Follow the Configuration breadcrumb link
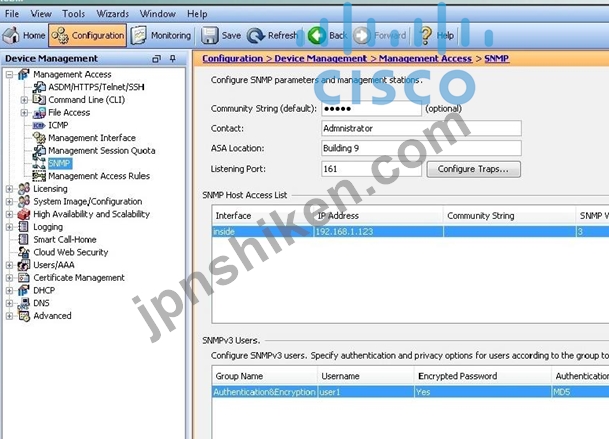The width and height of the screenshot is (609, 439). [232, 59]
